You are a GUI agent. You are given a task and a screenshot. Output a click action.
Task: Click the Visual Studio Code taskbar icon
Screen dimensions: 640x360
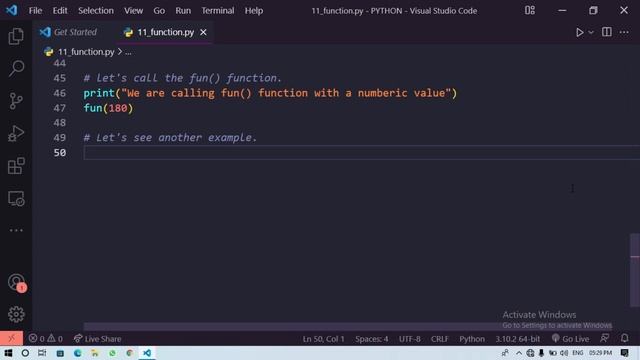coord(147,353)
